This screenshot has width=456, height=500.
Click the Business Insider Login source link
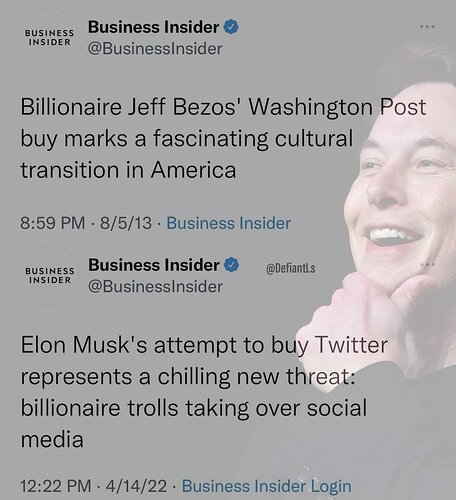tap(266, 486)
